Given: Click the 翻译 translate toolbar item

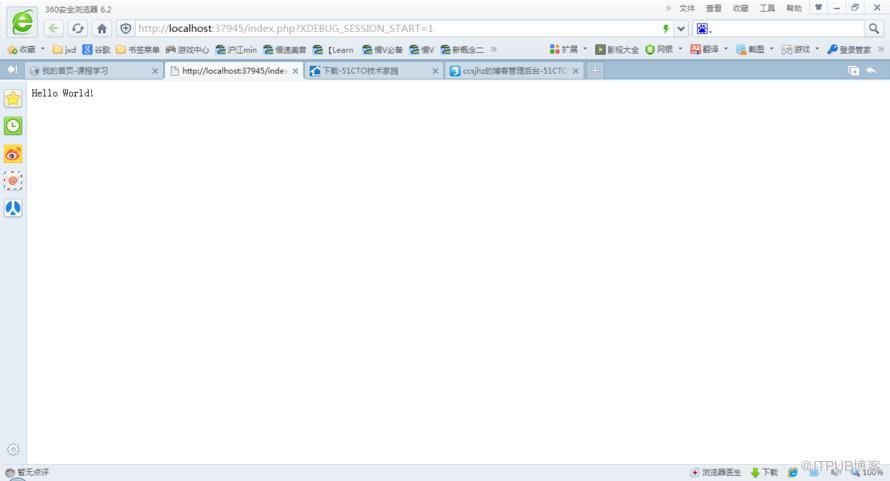Looking at the screenshot, I should coord(704,49).
